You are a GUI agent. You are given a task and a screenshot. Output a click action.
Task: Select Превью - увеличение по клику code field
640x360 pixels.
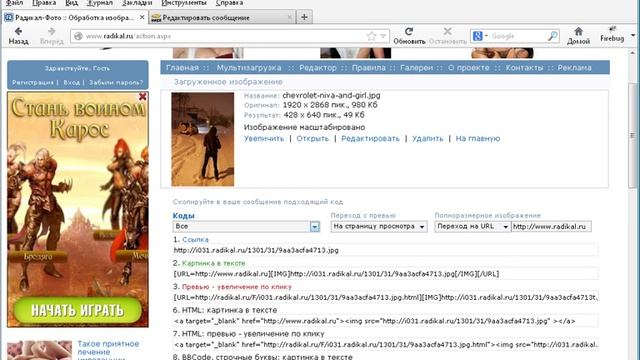click(385, 298)
